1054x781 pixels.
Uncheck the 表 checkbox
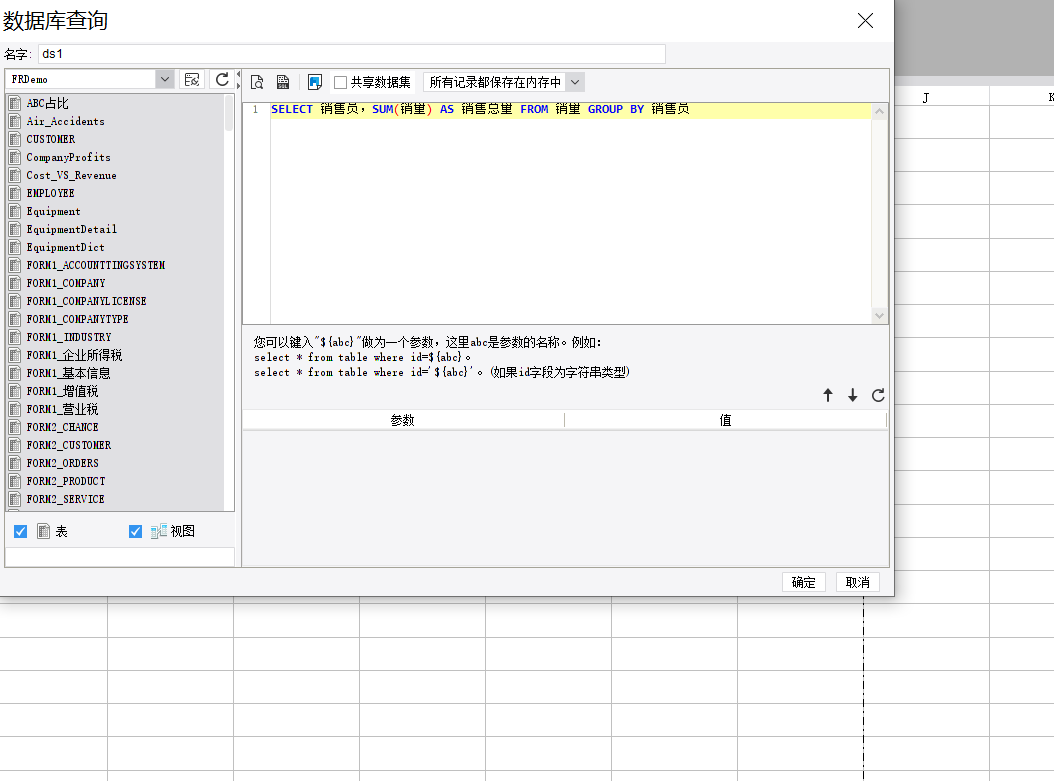point(21,532)
